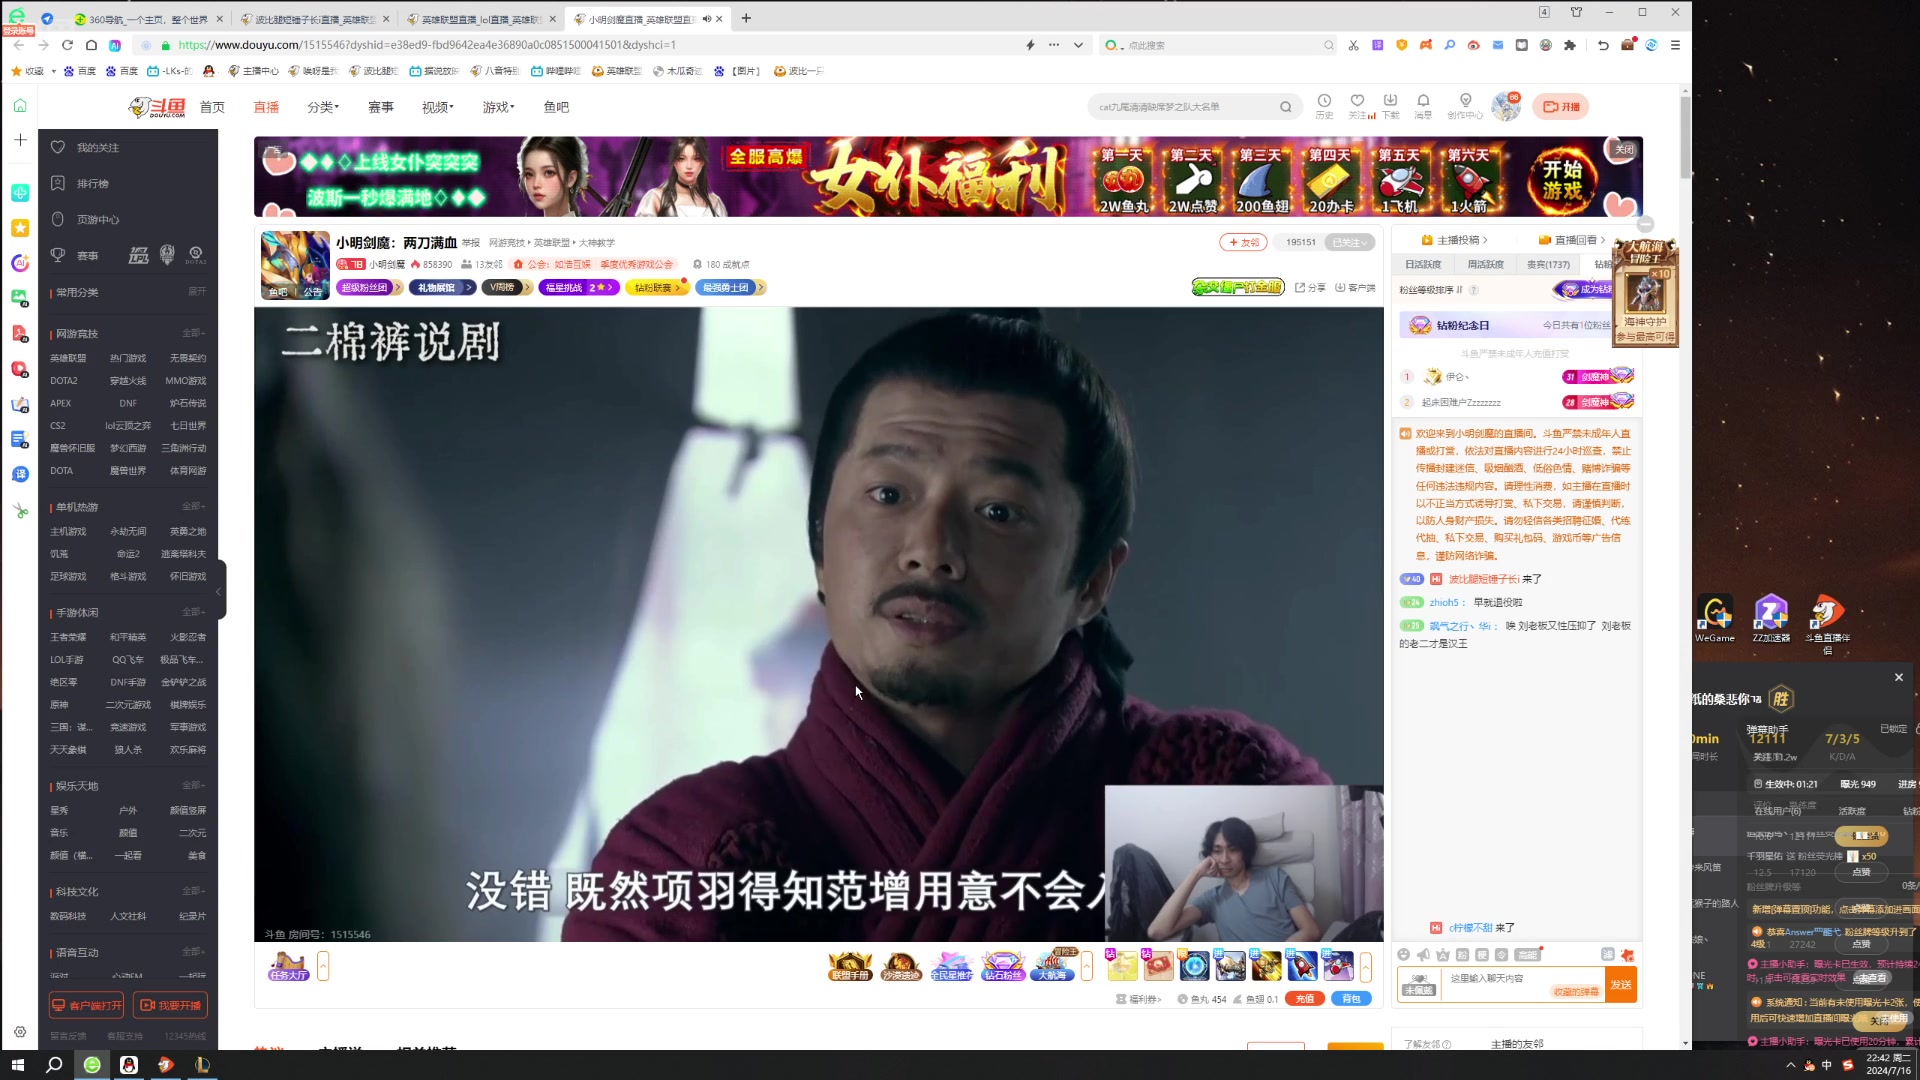Open the 背包 backpack button
Viewport: 1920px width, 1080px height.
click(x=1351, y=998)
